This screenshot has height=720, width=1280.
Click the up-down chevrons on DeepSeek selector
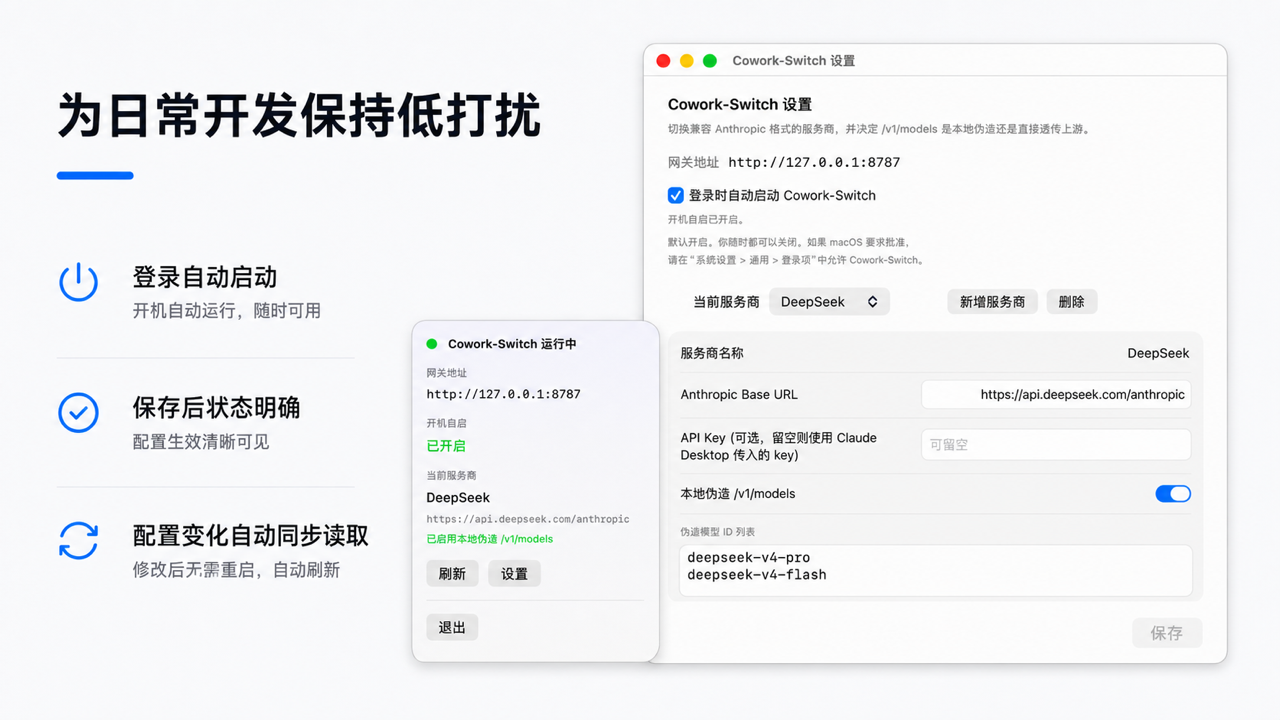click(872, 302)
